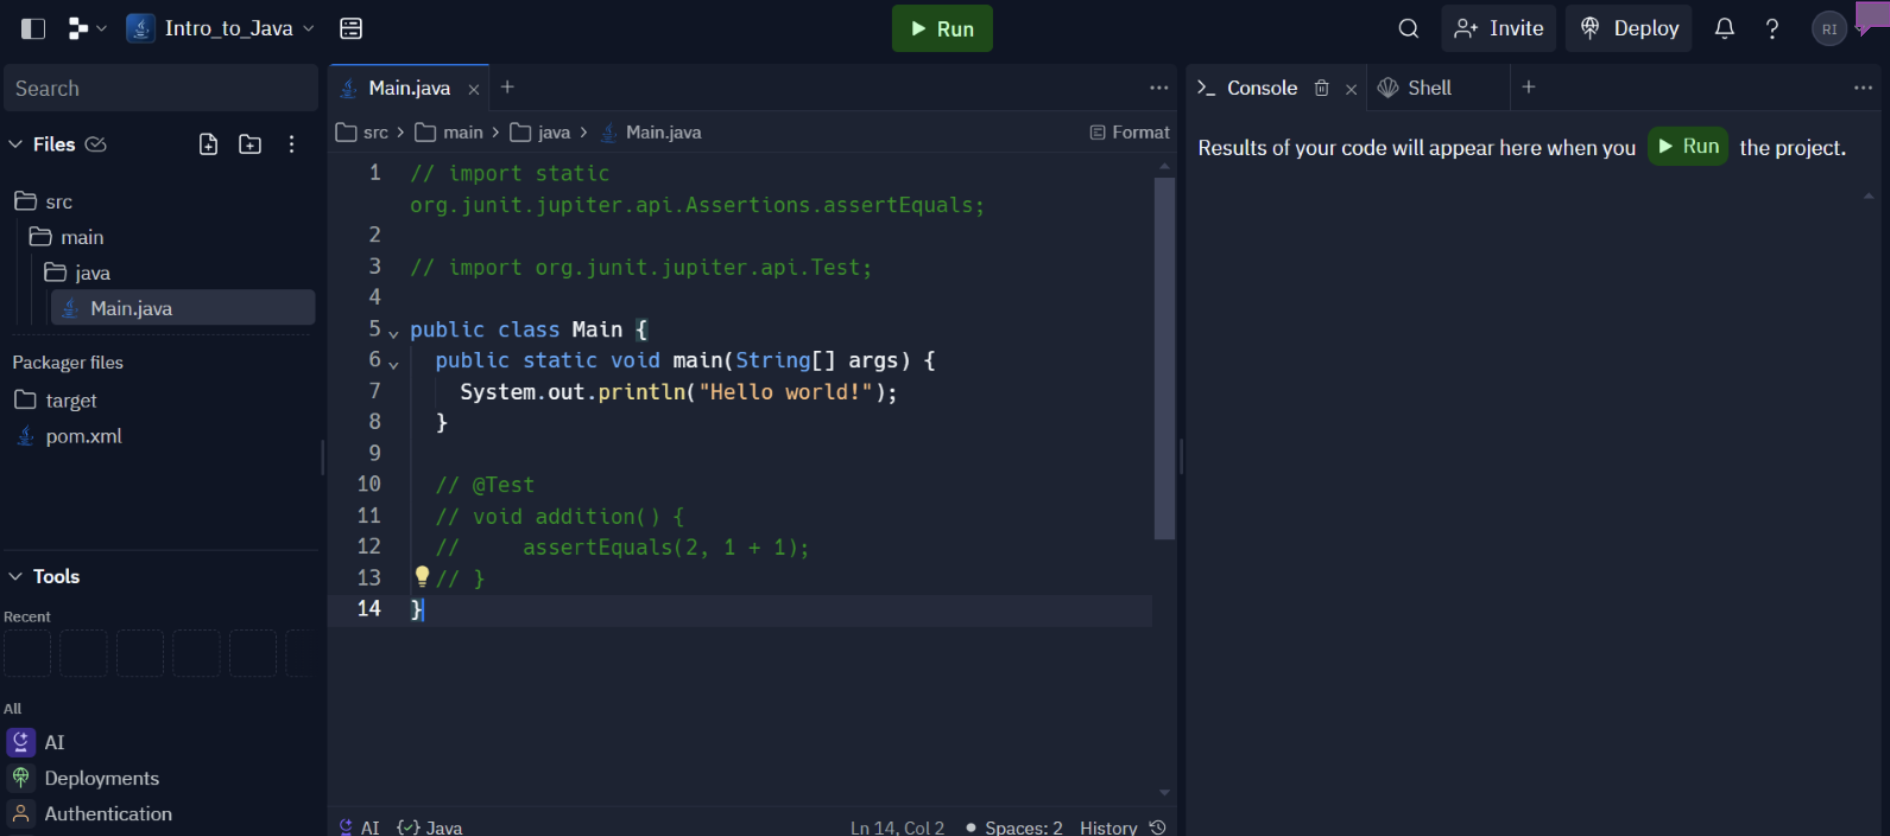Click the Hello world! string on line 7
Viewport: 1890px width, 836px height.
tap(785, 392)
